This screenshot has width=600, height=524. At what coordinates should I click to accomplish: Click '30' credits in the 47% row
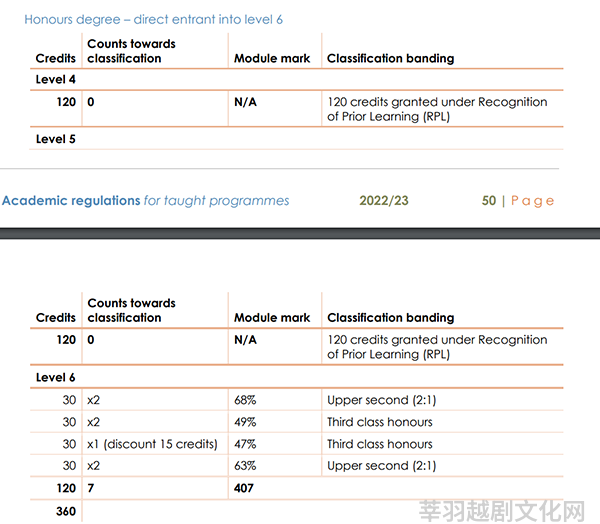click(x=69, y=444)
